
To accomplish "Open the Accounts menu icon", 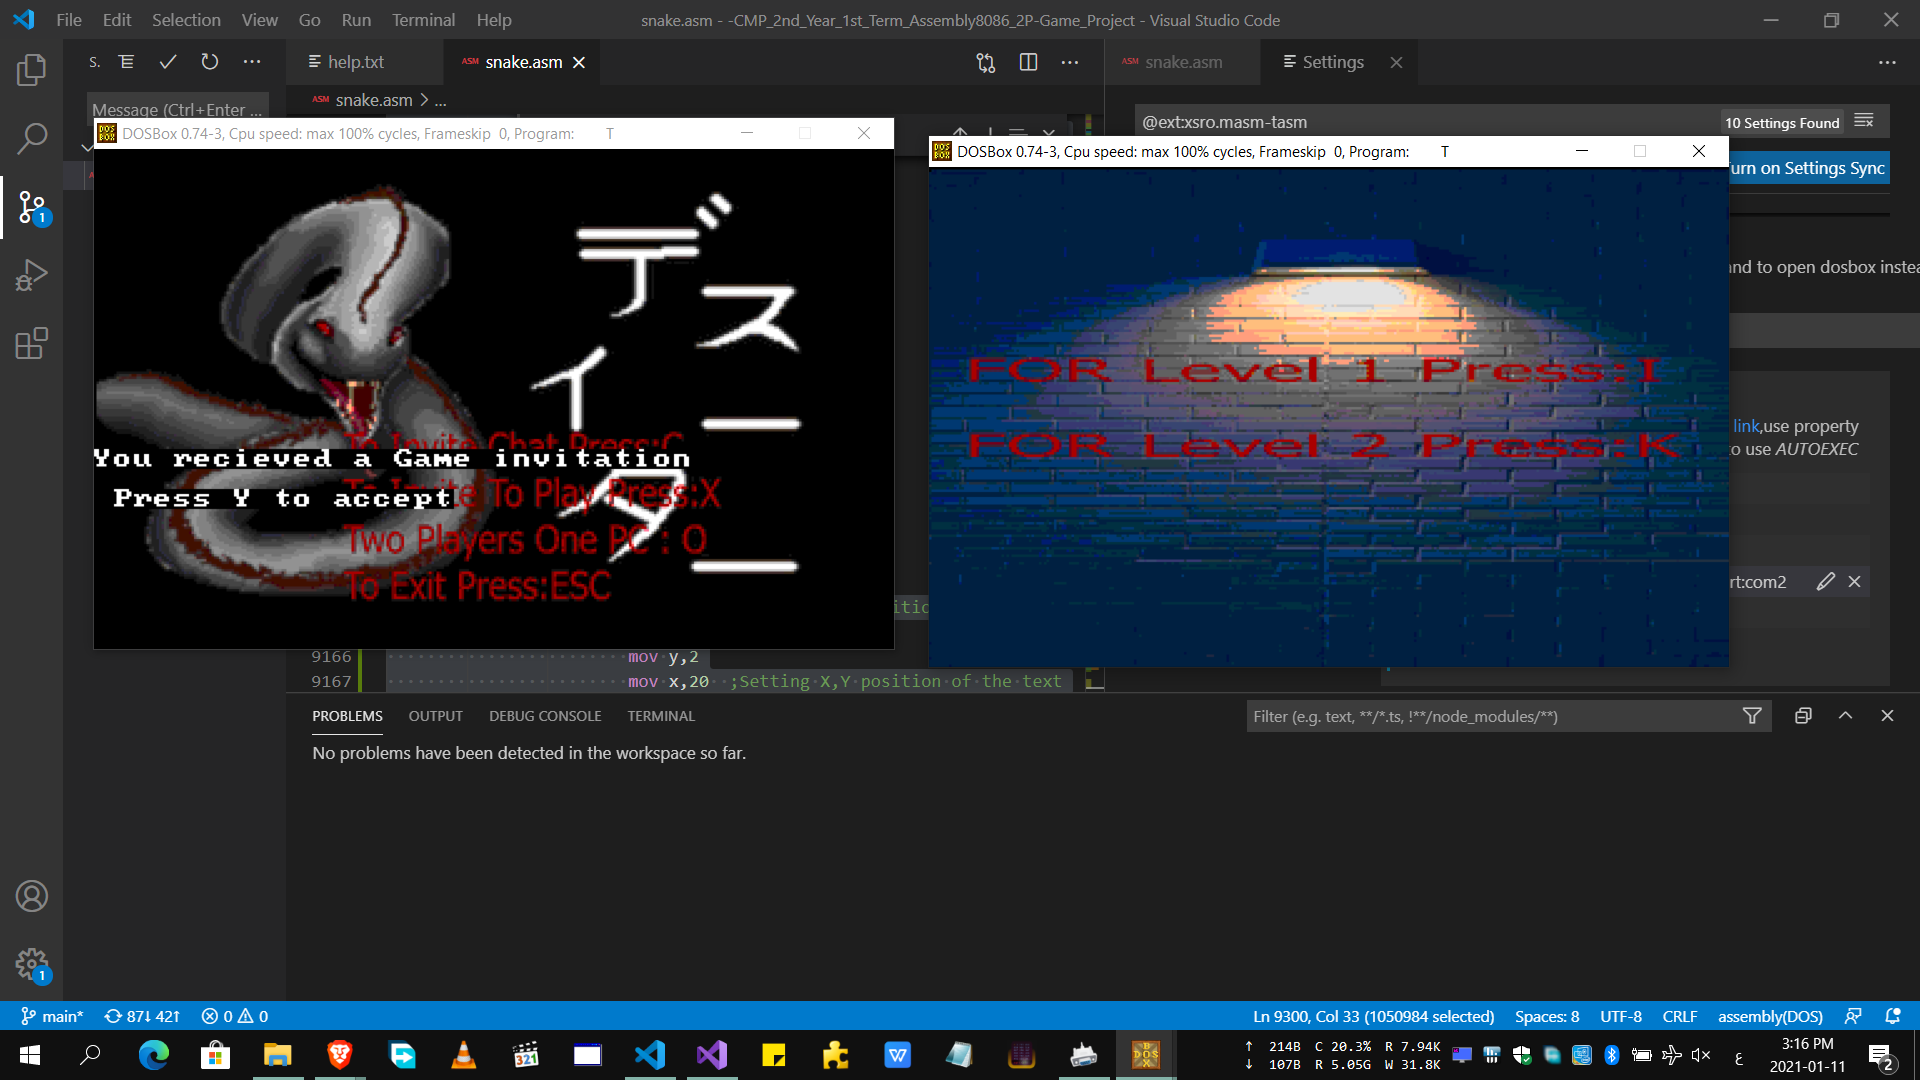I will click(x=31, y=896).
